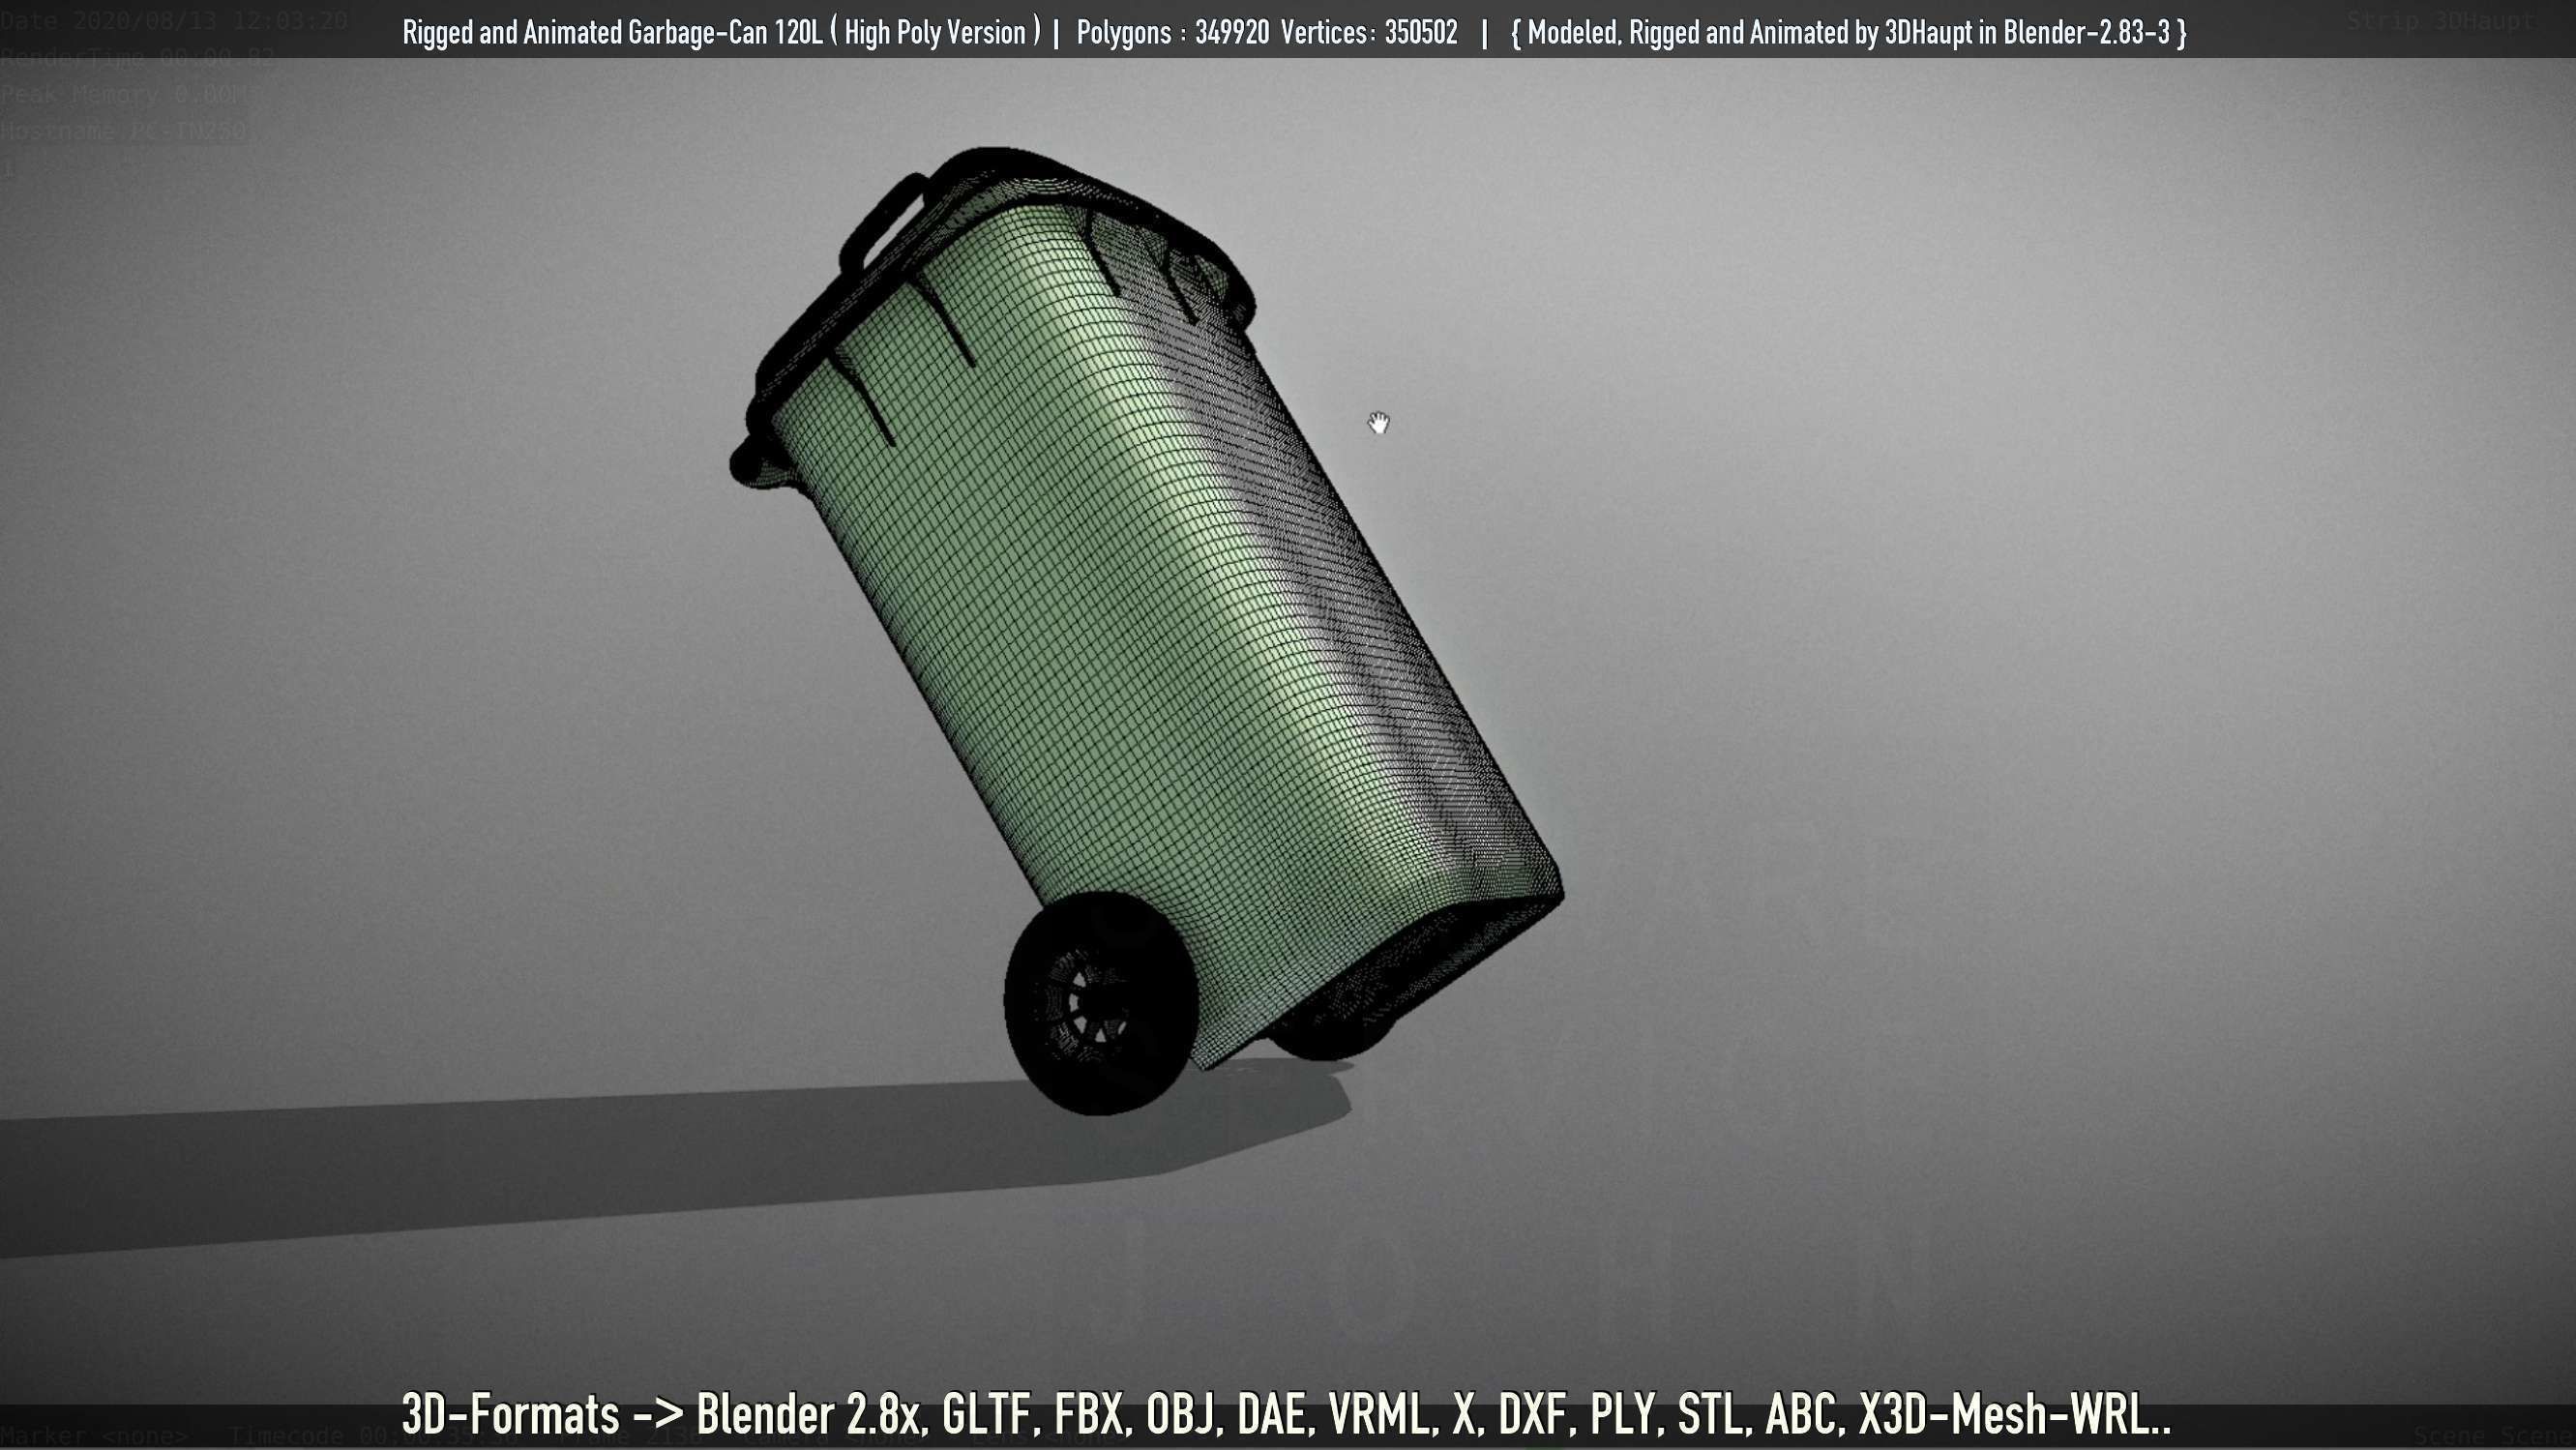
Task: Click the faint 'Peak Memory' metadata line
Action: [x=127, y=95]
